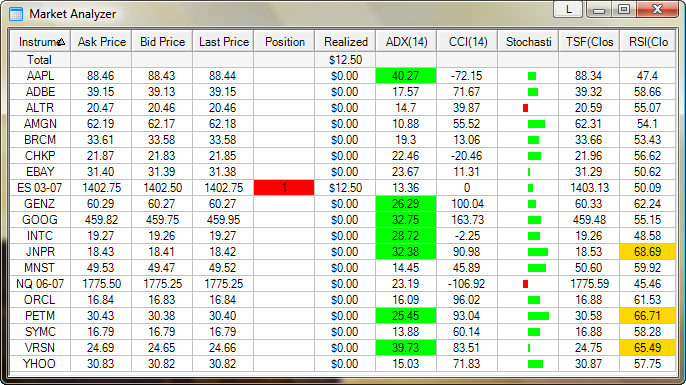Sort by the RSI column header
This screenshot has width=686, height=385.
pyautogui.click(x=648, y=42)
